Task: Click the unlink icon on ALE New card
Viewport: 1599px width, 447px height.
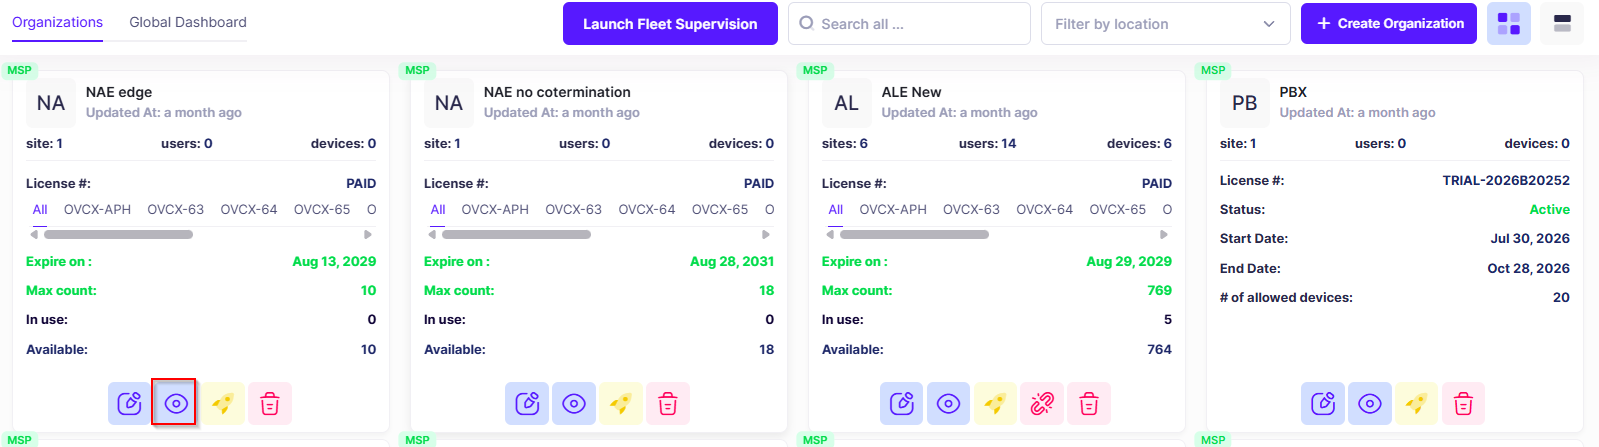Action: point(1042,404)
